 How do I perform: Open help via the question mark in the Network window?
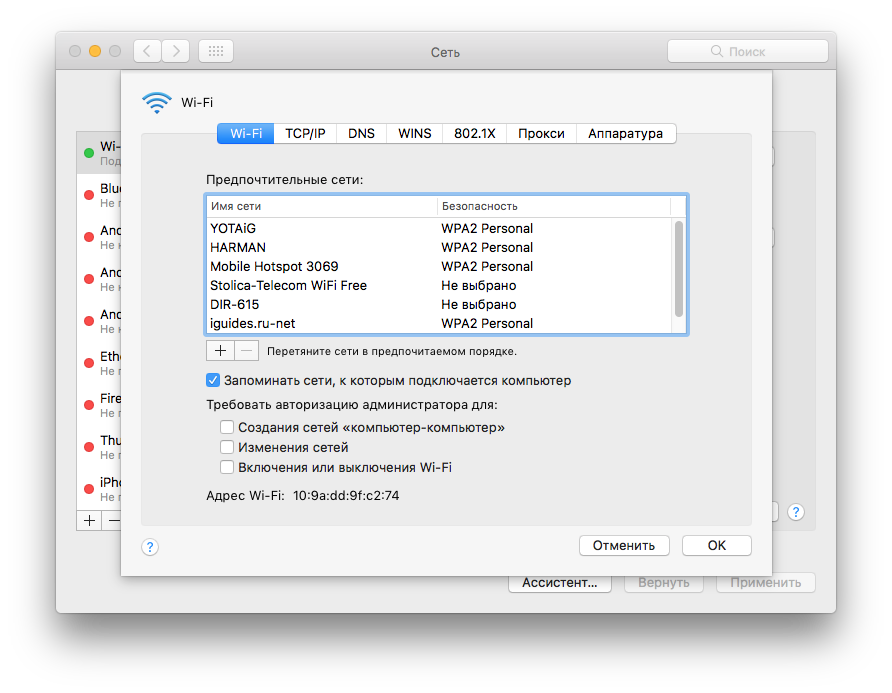tap(796, 512)
